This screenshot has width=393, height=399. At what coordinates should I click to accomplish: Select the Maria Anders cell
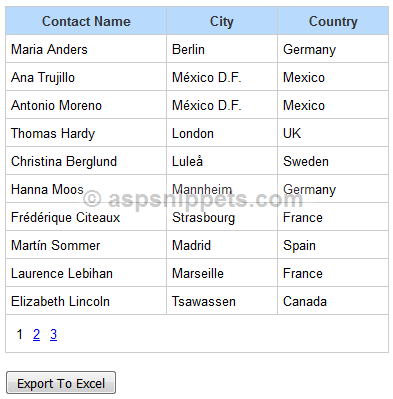pyautogui.click(x=86, y=49)
